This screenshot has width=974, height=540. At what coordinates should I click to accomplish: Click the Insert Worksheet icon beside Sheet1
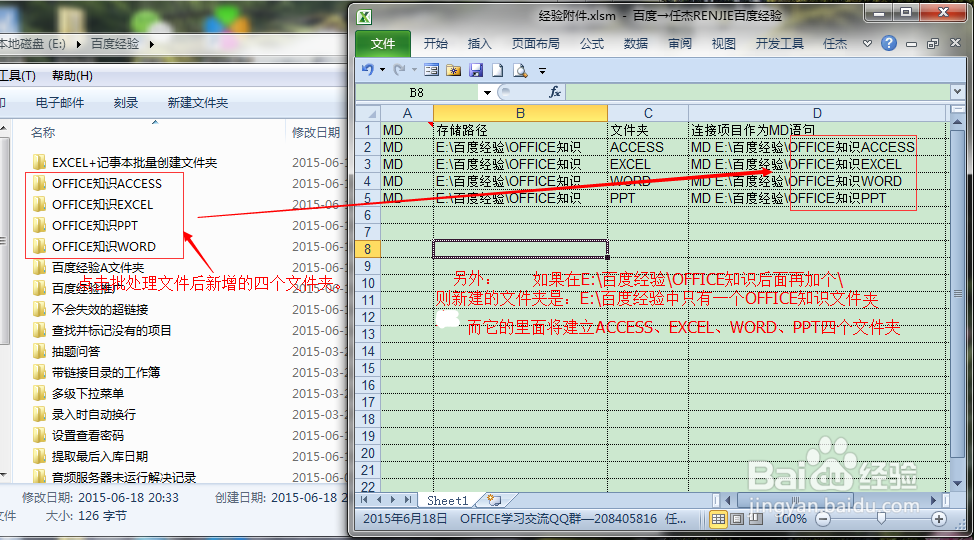click(x=494, y=500)
